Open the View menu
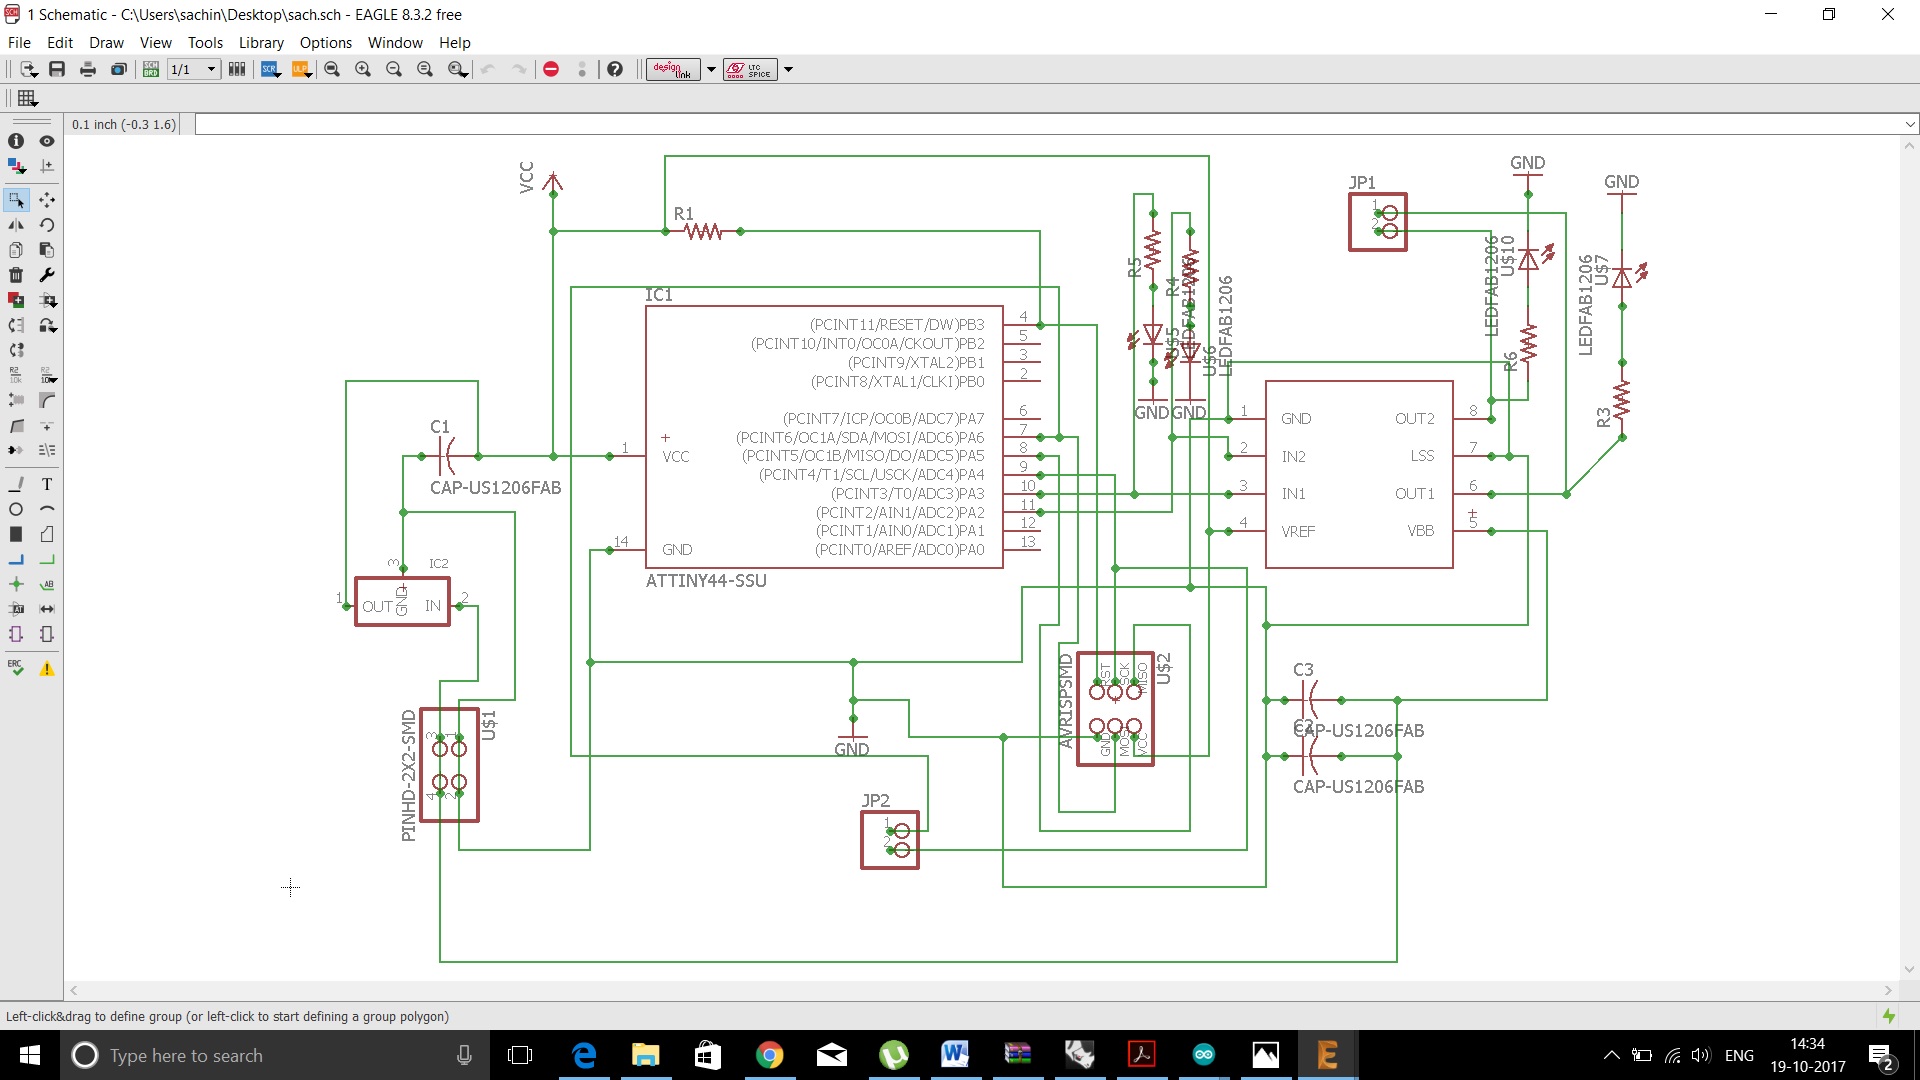The width and height of the screenshot is (1920, 1080). [x=155, y=42]
